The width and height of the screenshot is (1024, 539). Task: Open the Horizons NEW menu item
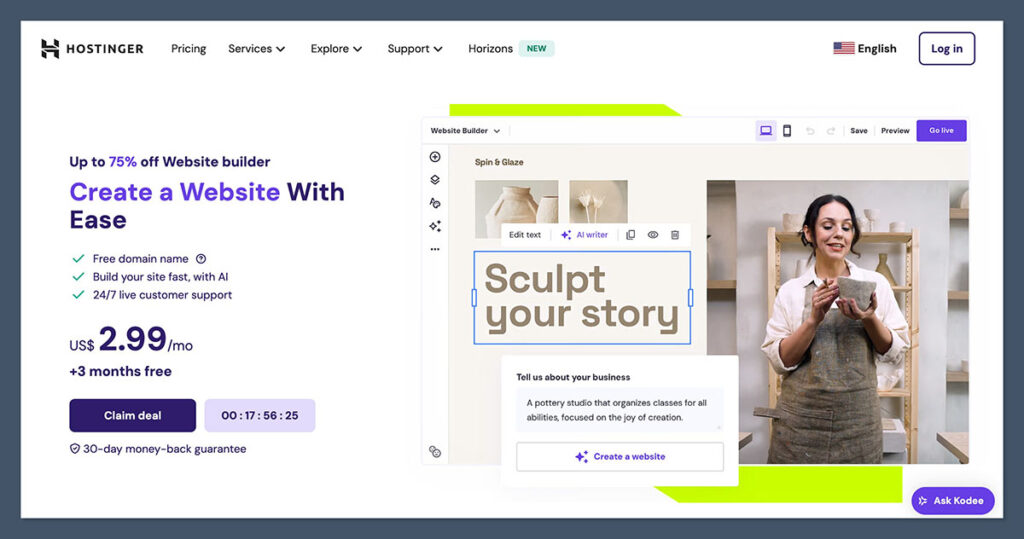coord(511,48)
